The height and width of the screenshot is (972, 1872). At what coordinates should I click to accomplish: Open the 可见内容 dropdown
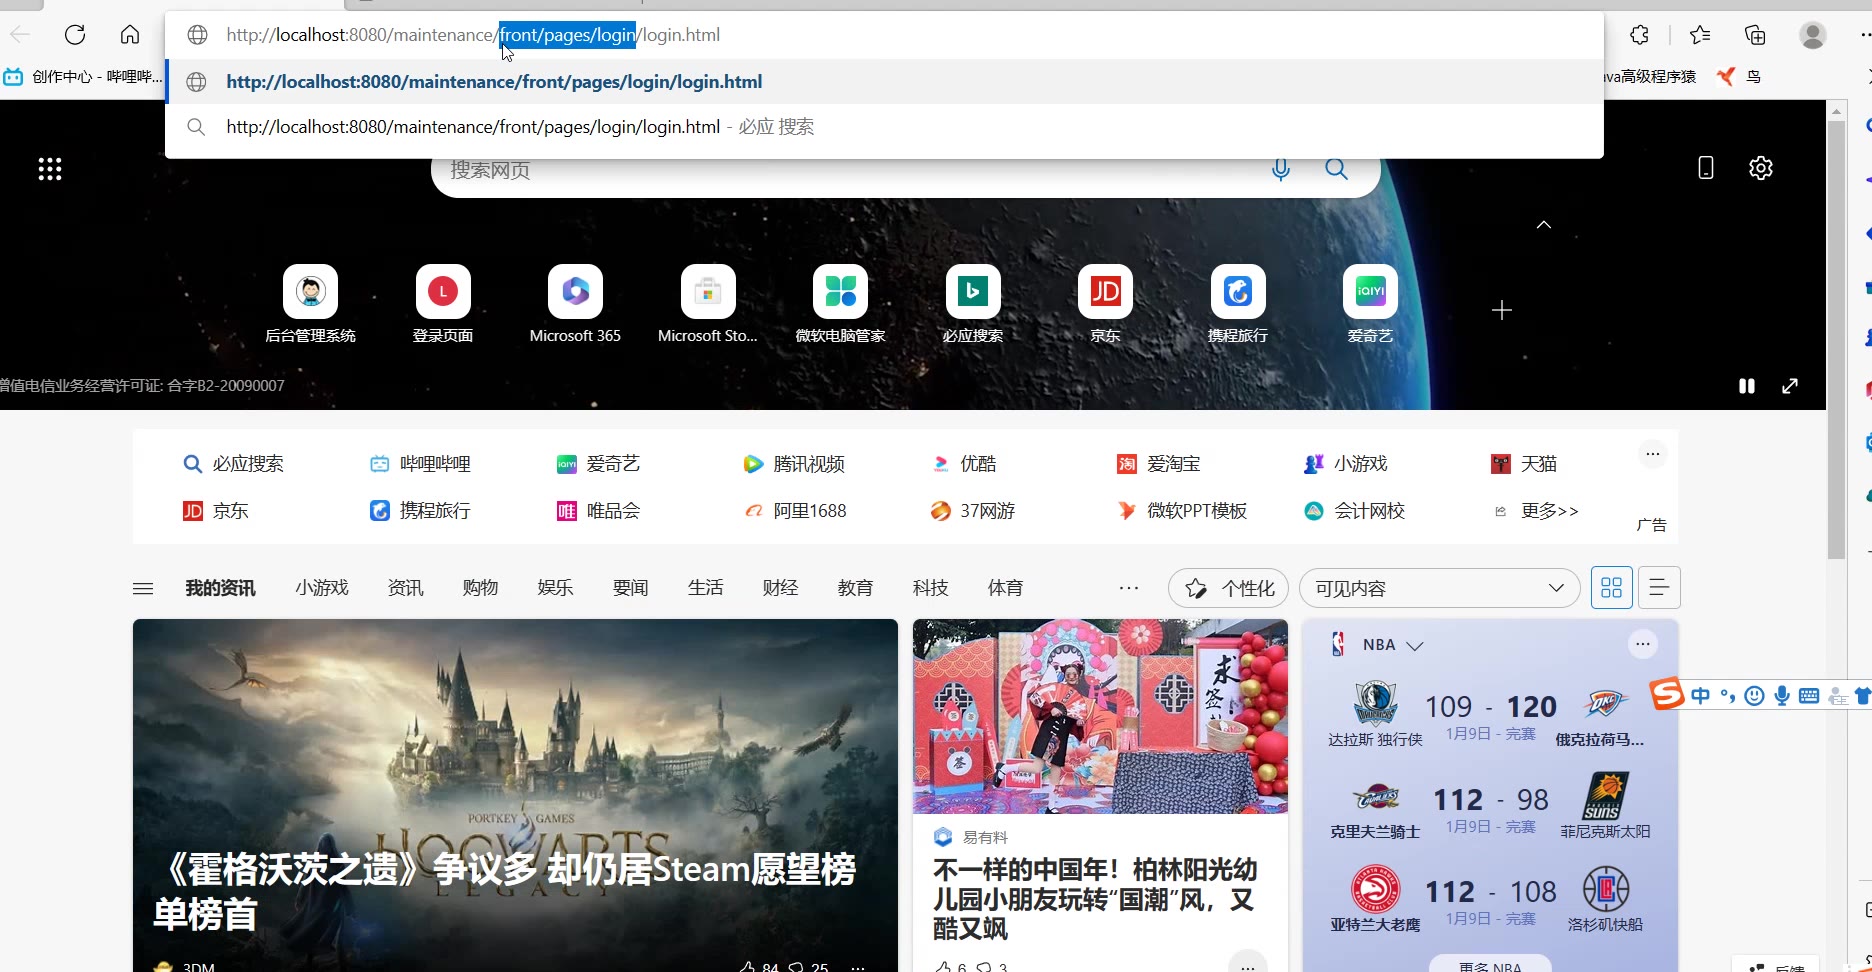tap(1439, 588)
